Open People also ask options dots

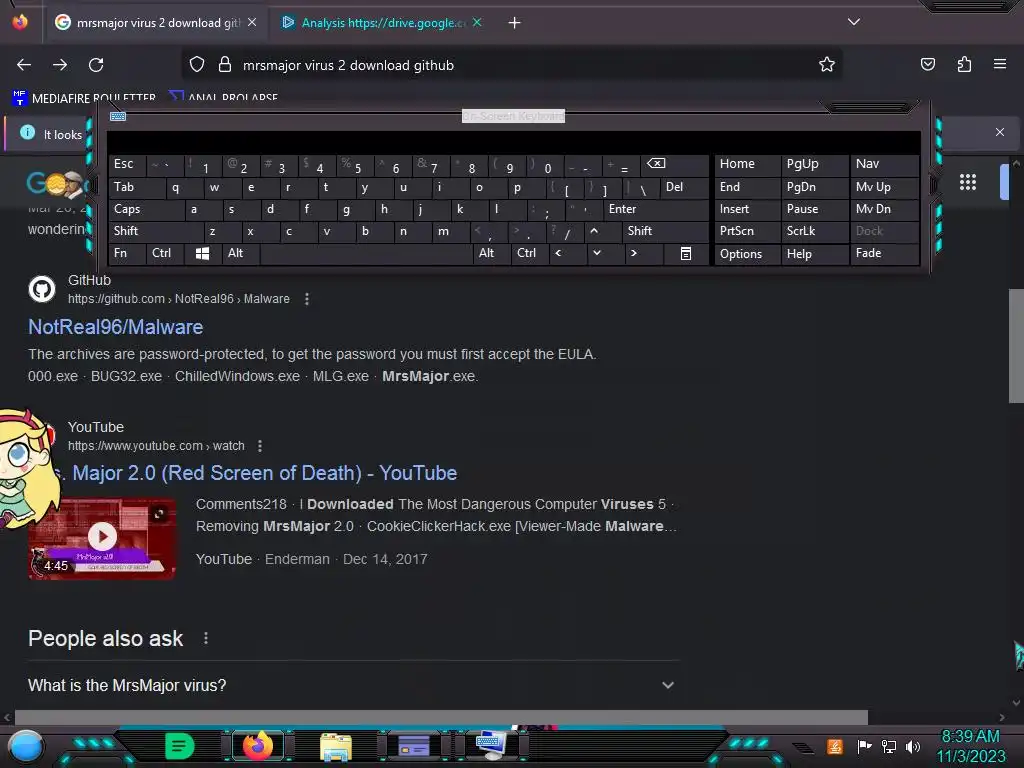(x=206, y=638)
